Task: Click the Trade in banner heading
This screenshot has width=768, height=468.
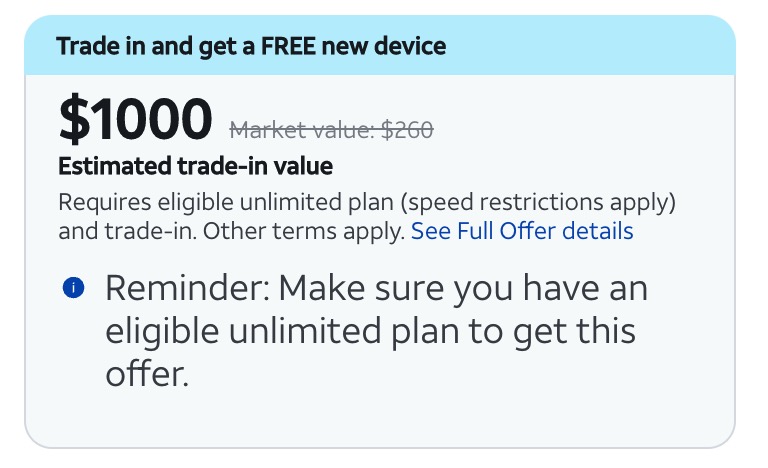Action: pos(251,46)
